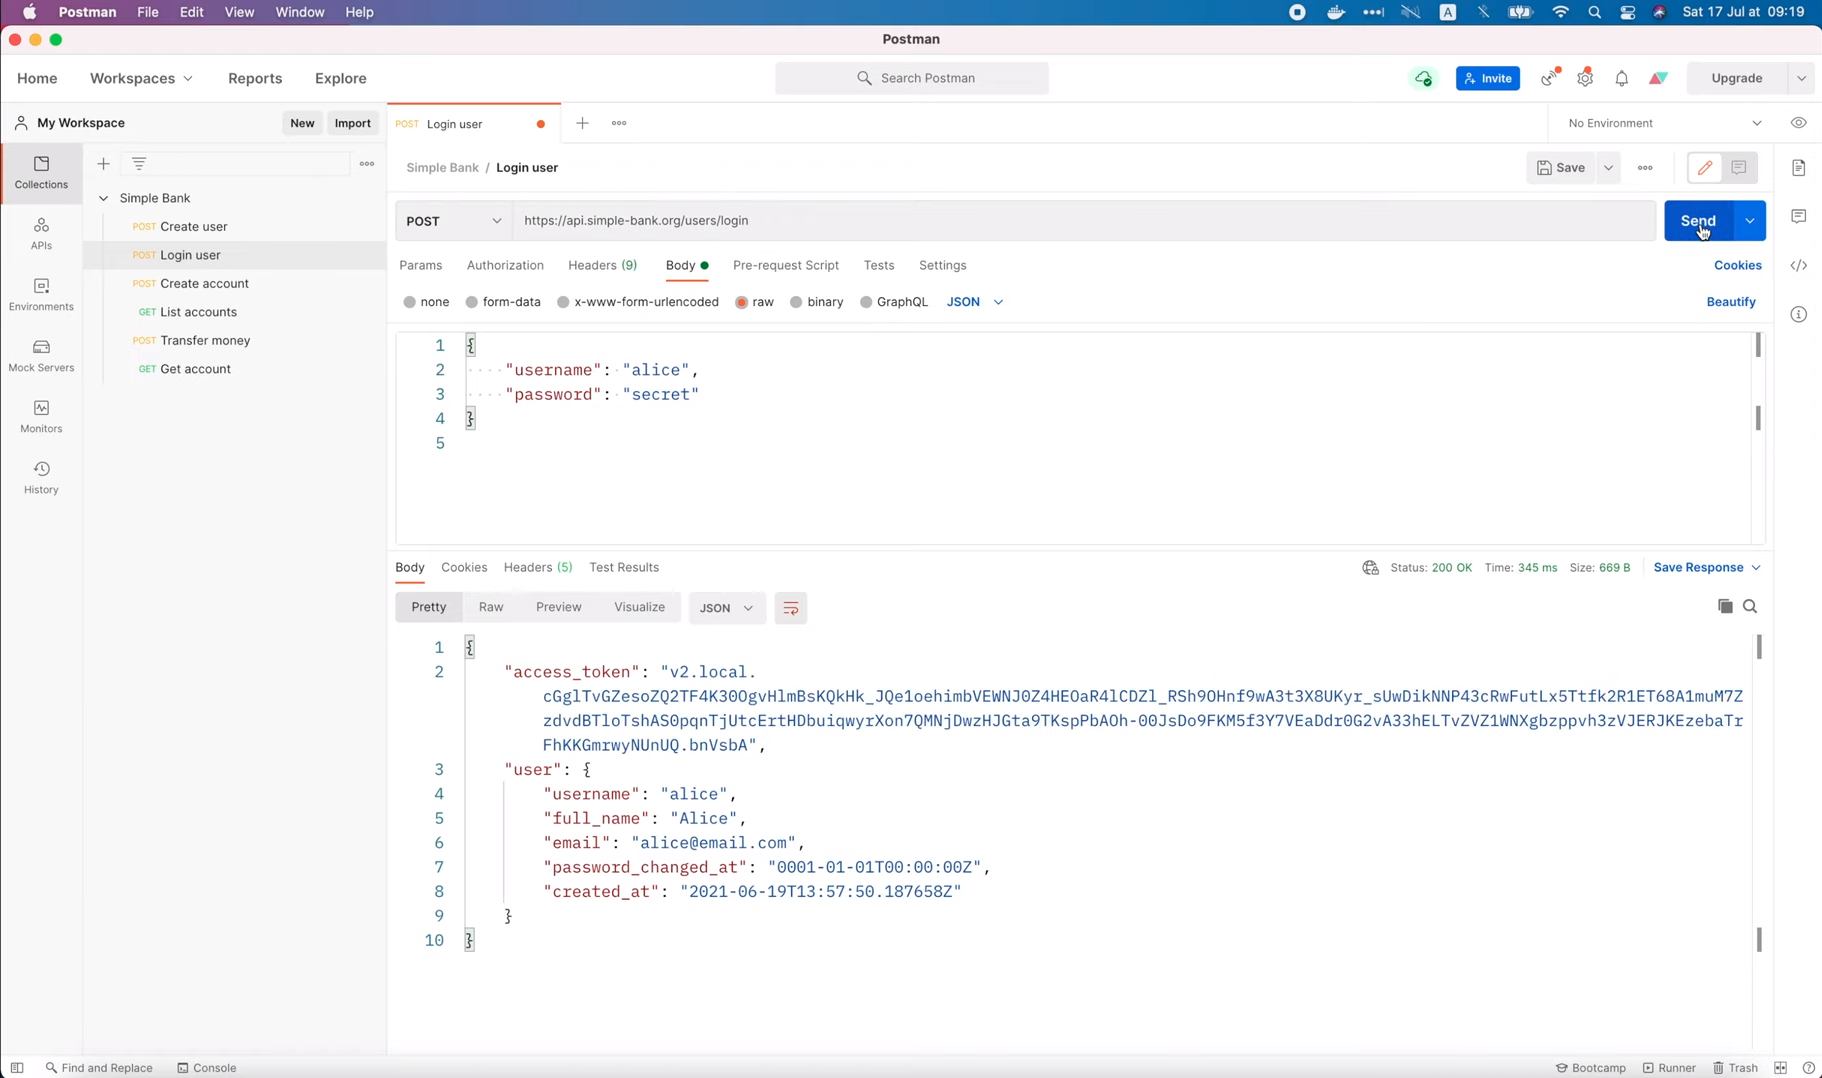Open the History sidebar panel
1822x1078 pixels.
[41, 478]
